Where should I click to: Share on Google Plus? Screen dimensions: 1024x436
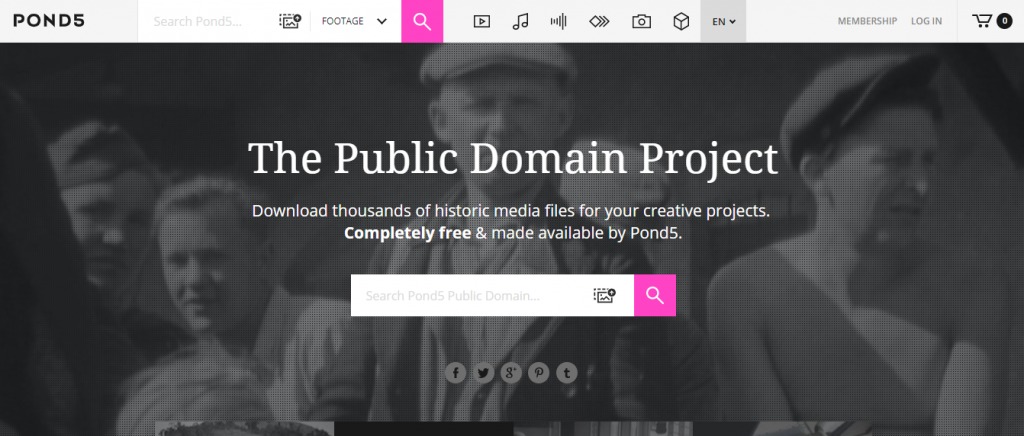pos(511,373)
